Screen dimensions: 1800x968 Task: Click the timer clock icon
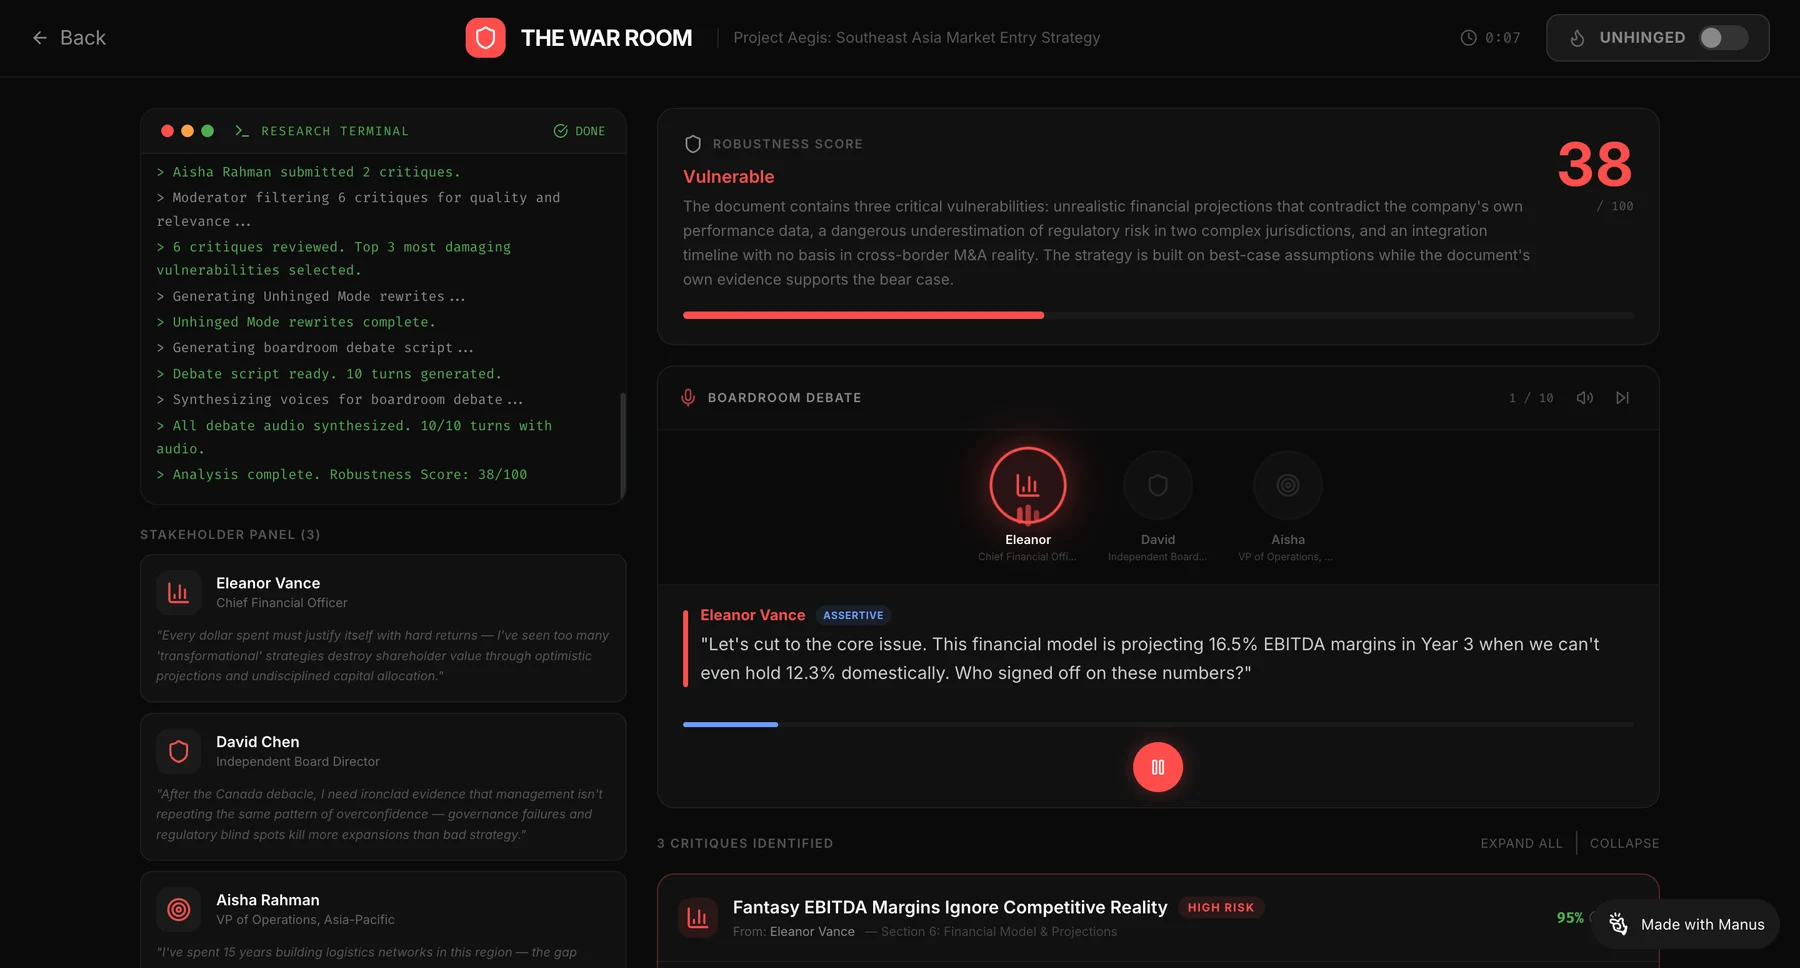click(1468, 38)
